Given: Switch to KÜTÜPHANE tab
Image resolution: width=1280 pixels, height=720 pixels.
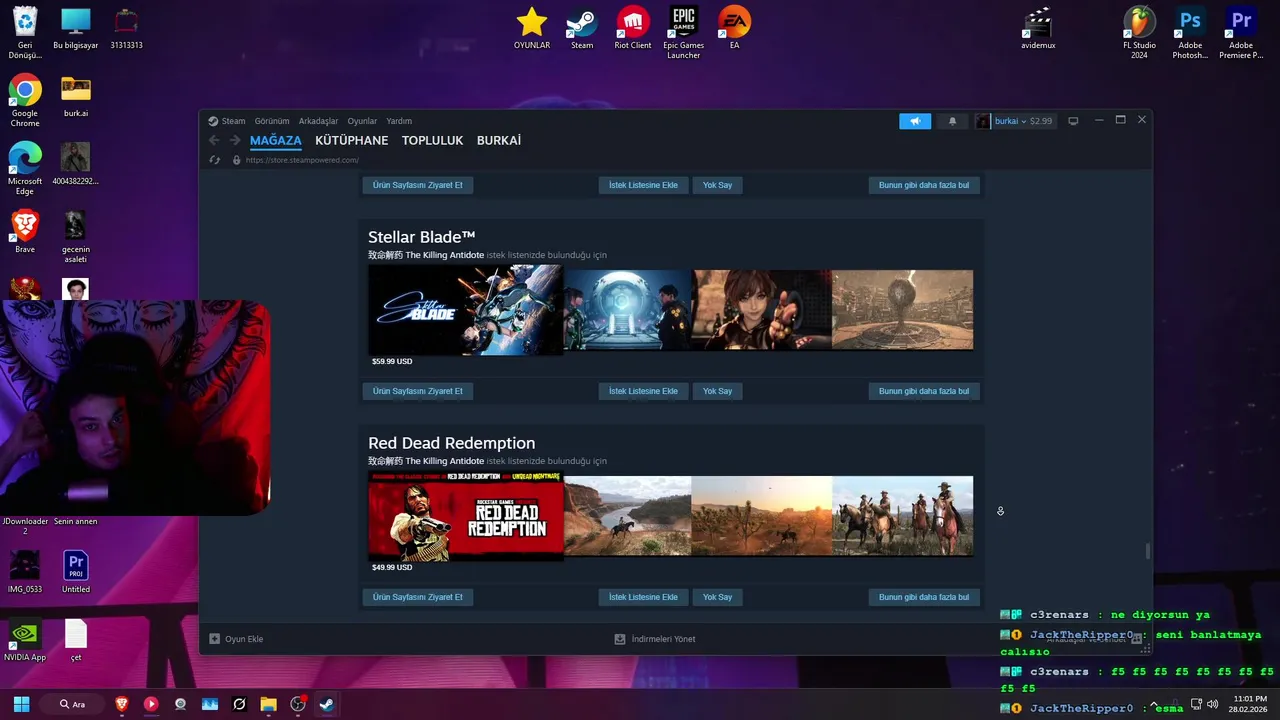Looking at the screenshot, I should point(351,141).
